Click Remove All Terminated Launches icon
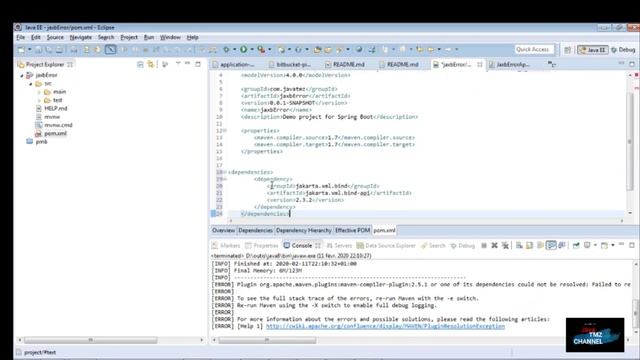Screen dimensions: 640x360 click(x=505, y=245)
